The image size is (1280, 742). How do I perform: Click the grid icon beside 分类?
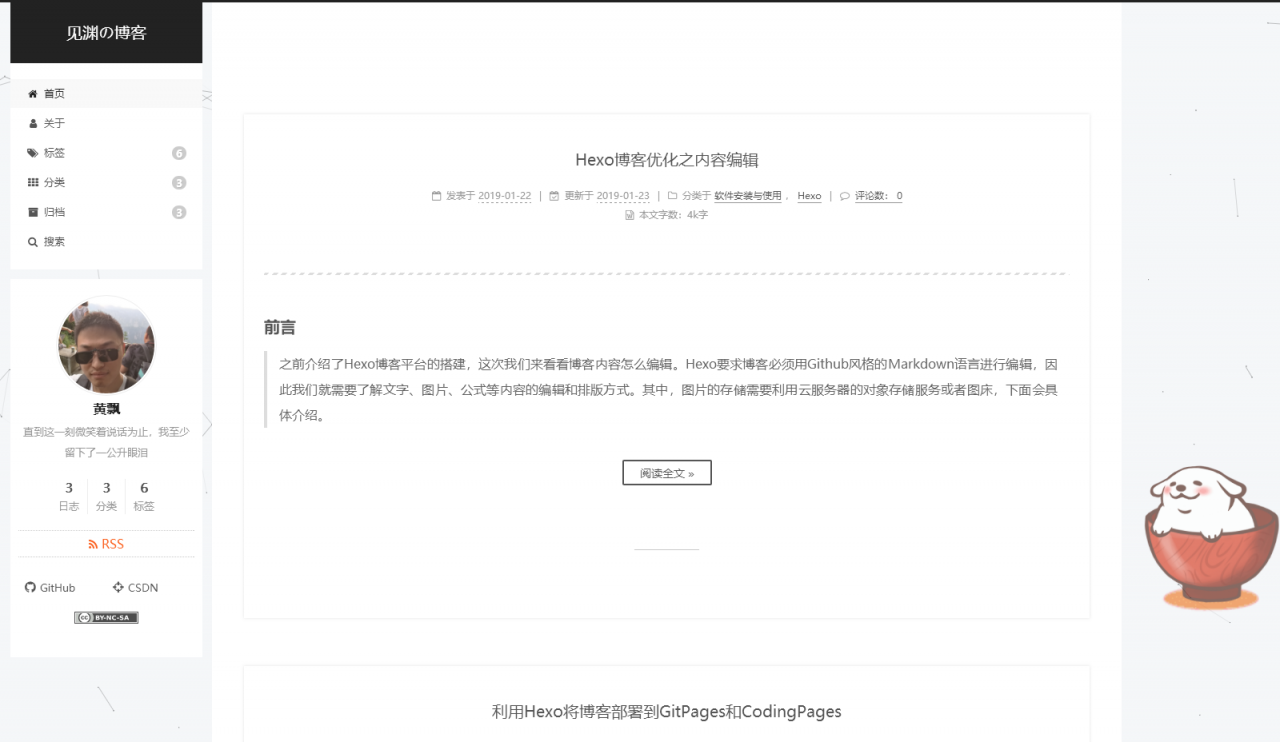click(33, 183)
